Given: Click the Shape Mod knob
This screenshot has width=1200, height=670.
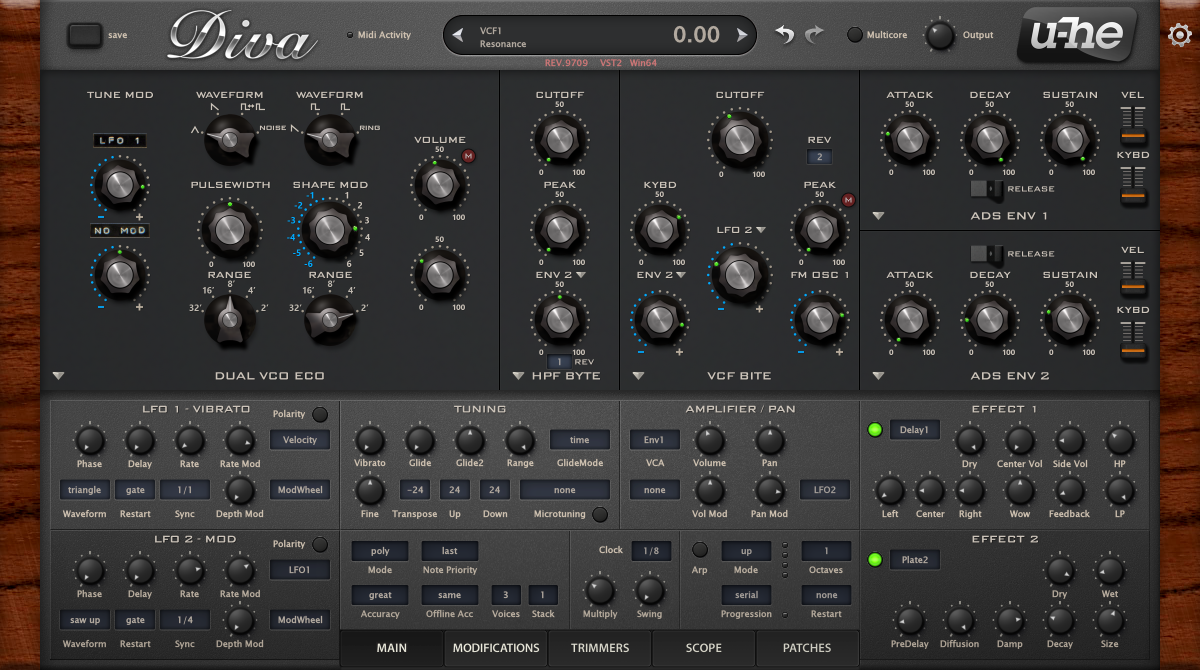Looking at the screenshot, I should coord(329,229).
